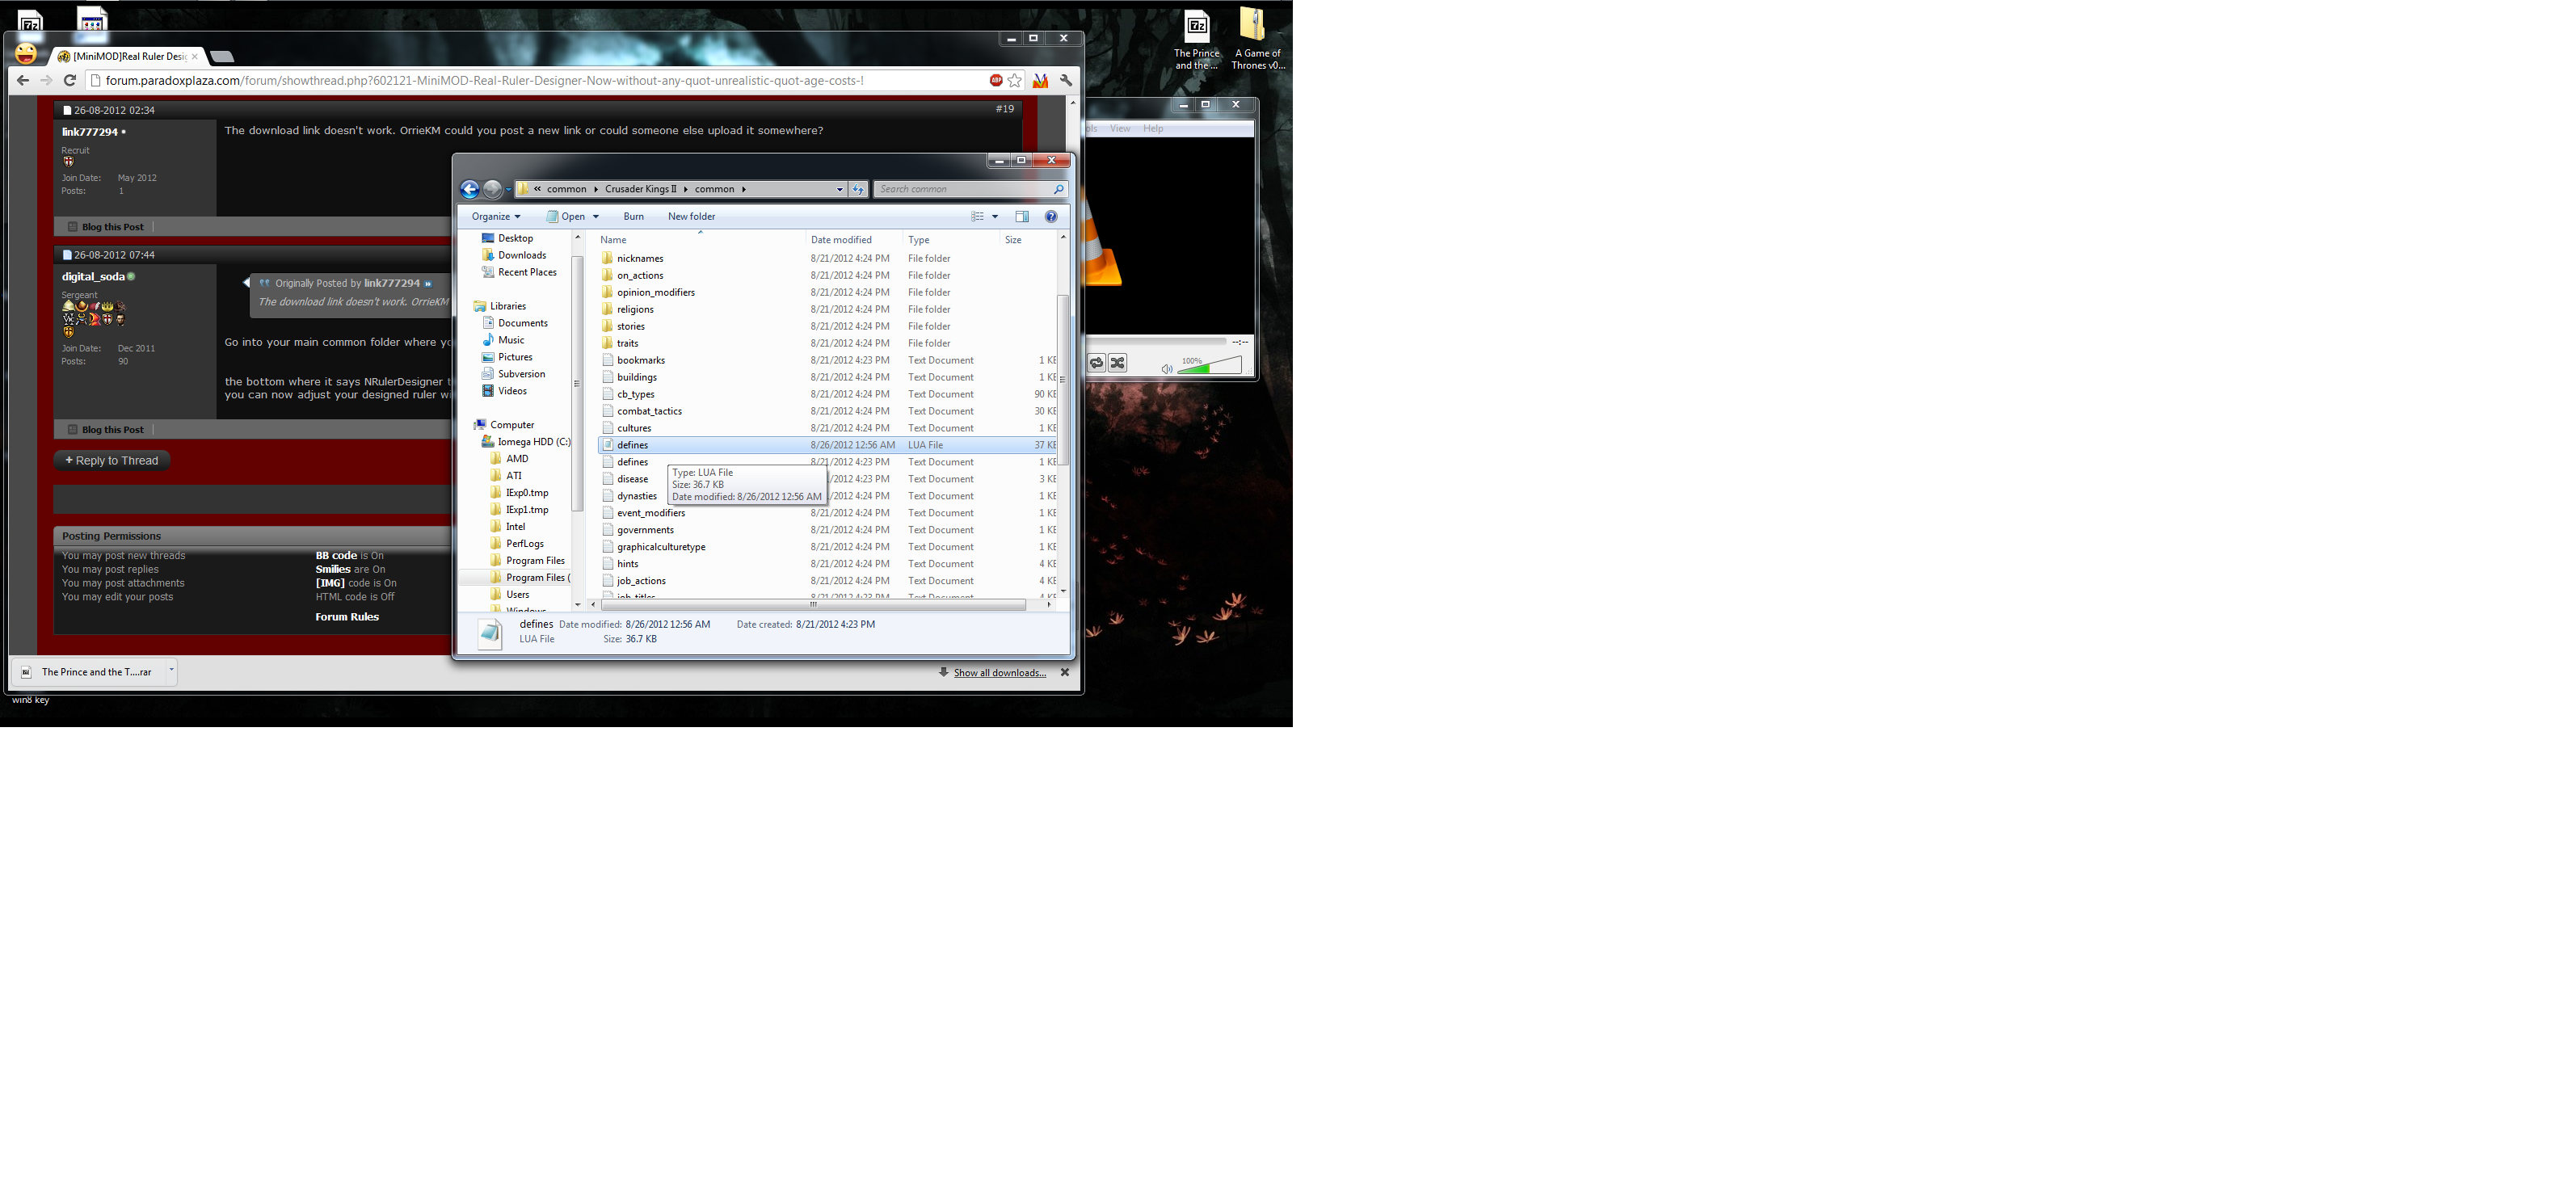The image size is (2576, 1186).
Task: Open the Help menu in VLC
Action: tap(1153, 128)
